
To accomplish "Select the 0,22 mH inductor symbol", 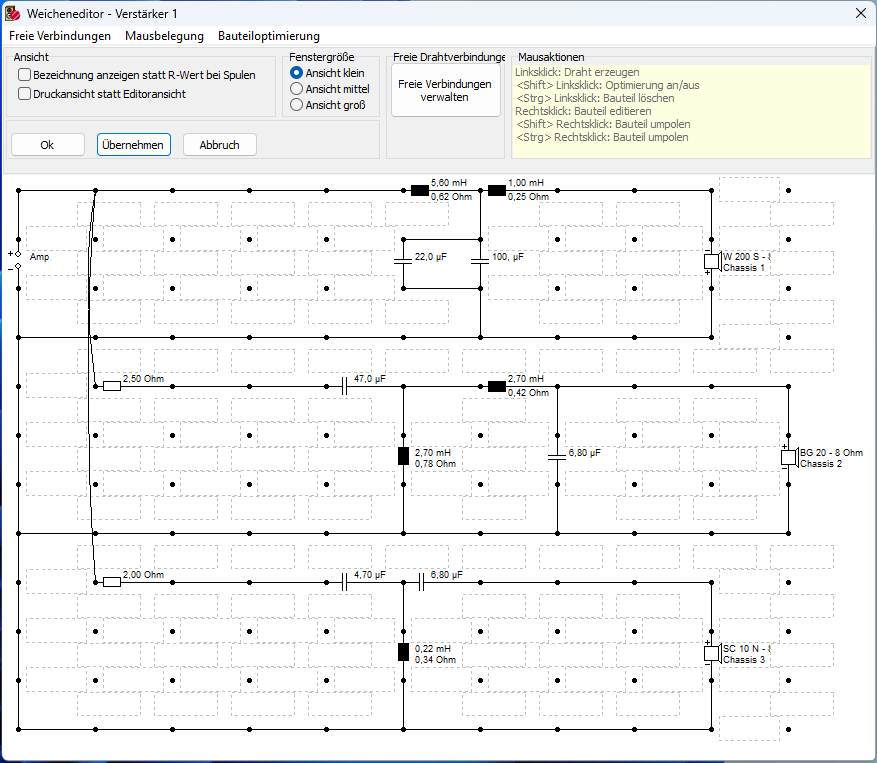I will 403,653.
